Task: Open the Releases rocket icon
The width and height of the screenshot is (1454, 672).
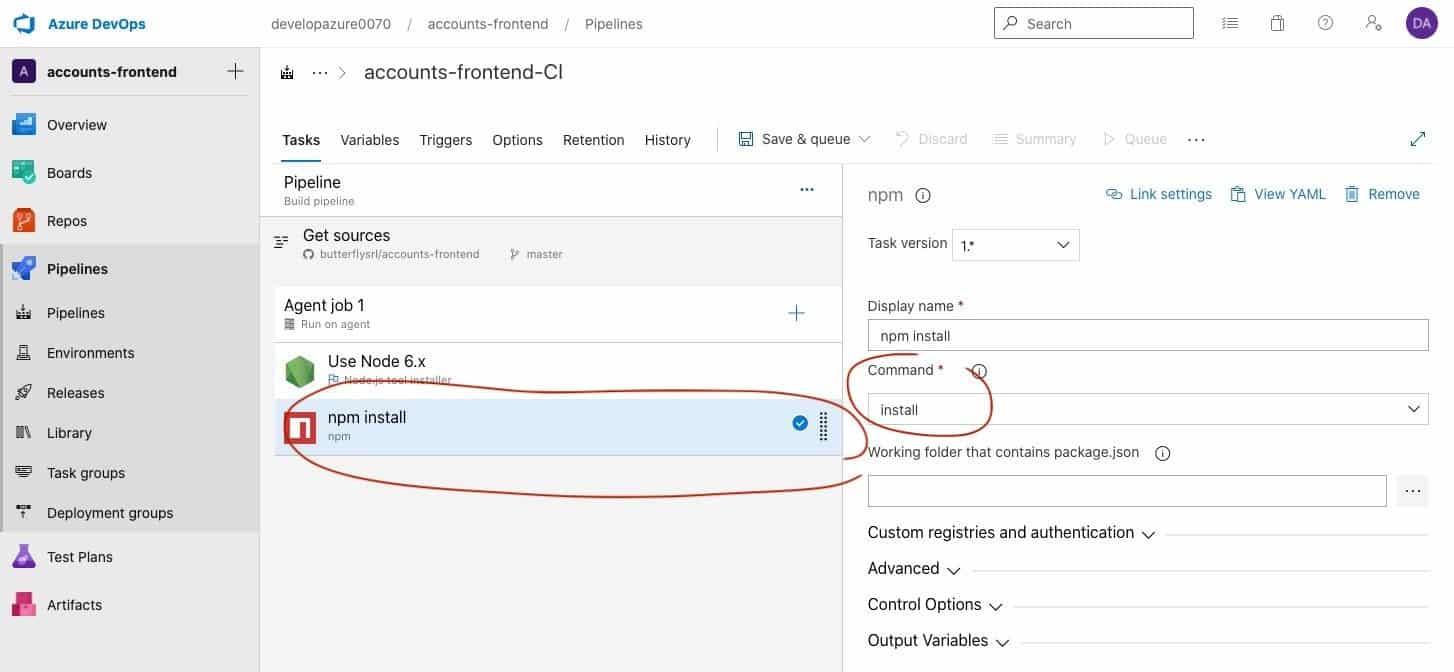Action: point(24,393)
